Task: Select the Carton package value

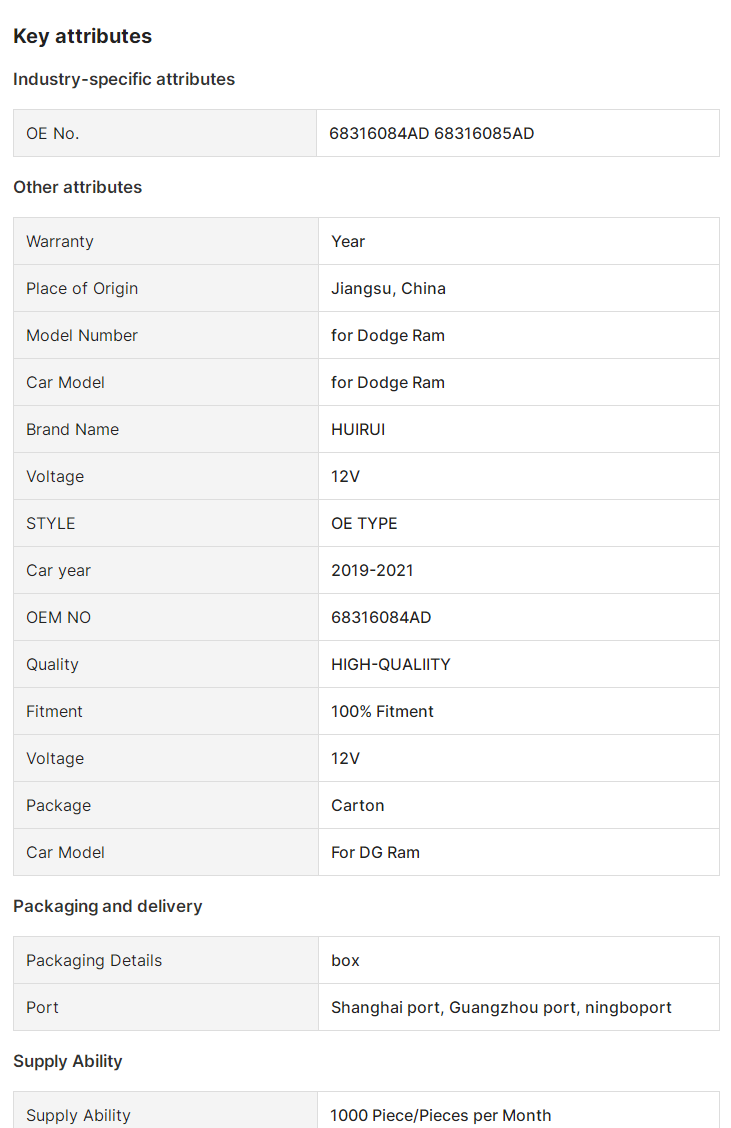Action: [x=358, y=805]
